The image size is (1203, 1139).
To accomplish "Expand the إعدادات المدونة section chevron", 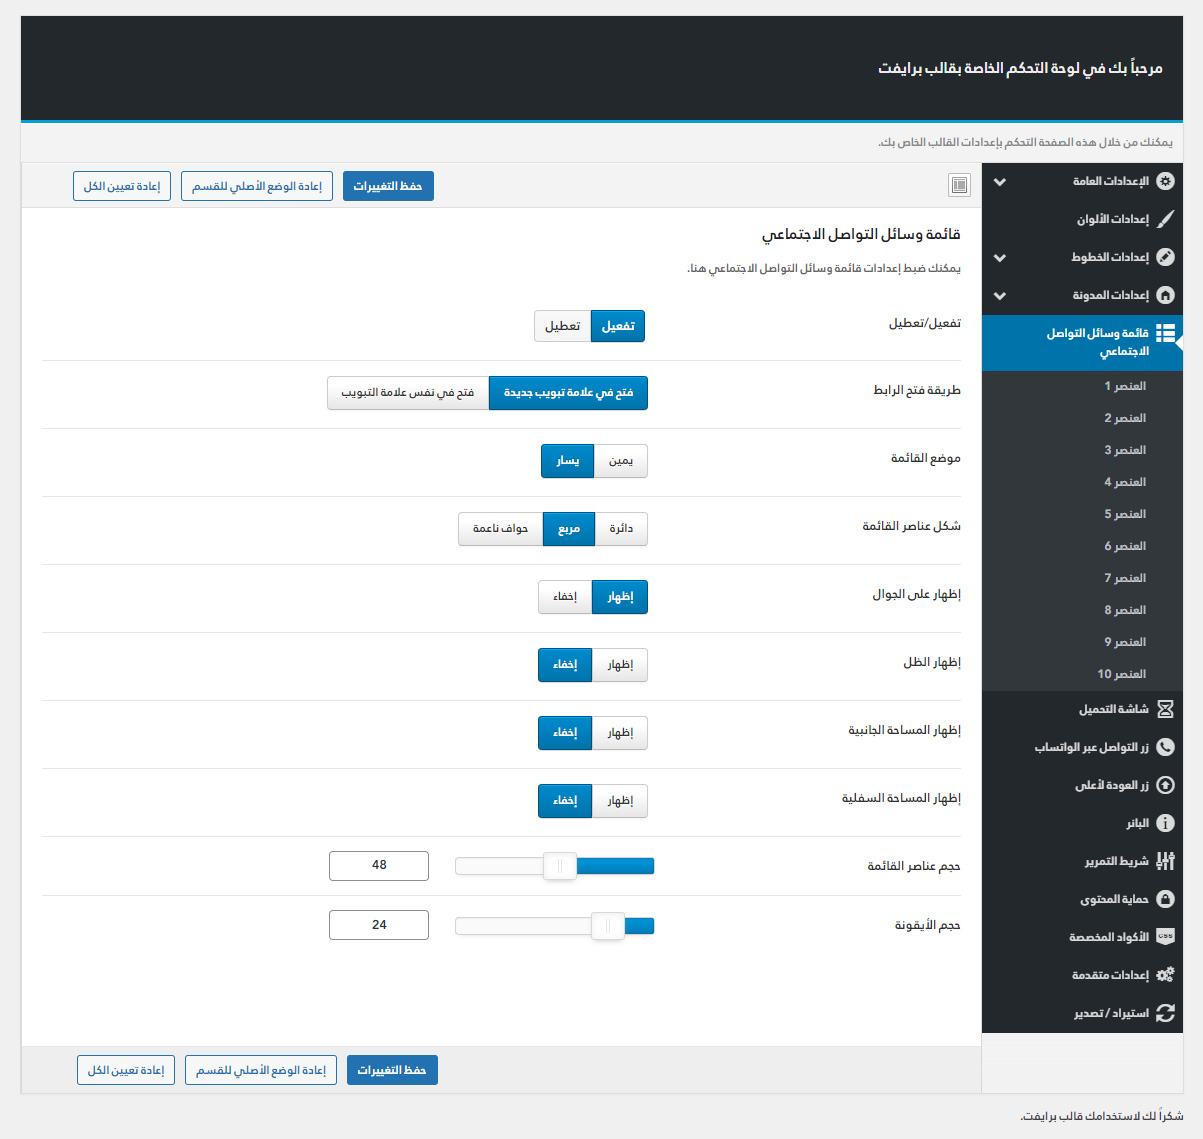I will tap(999, 296).
